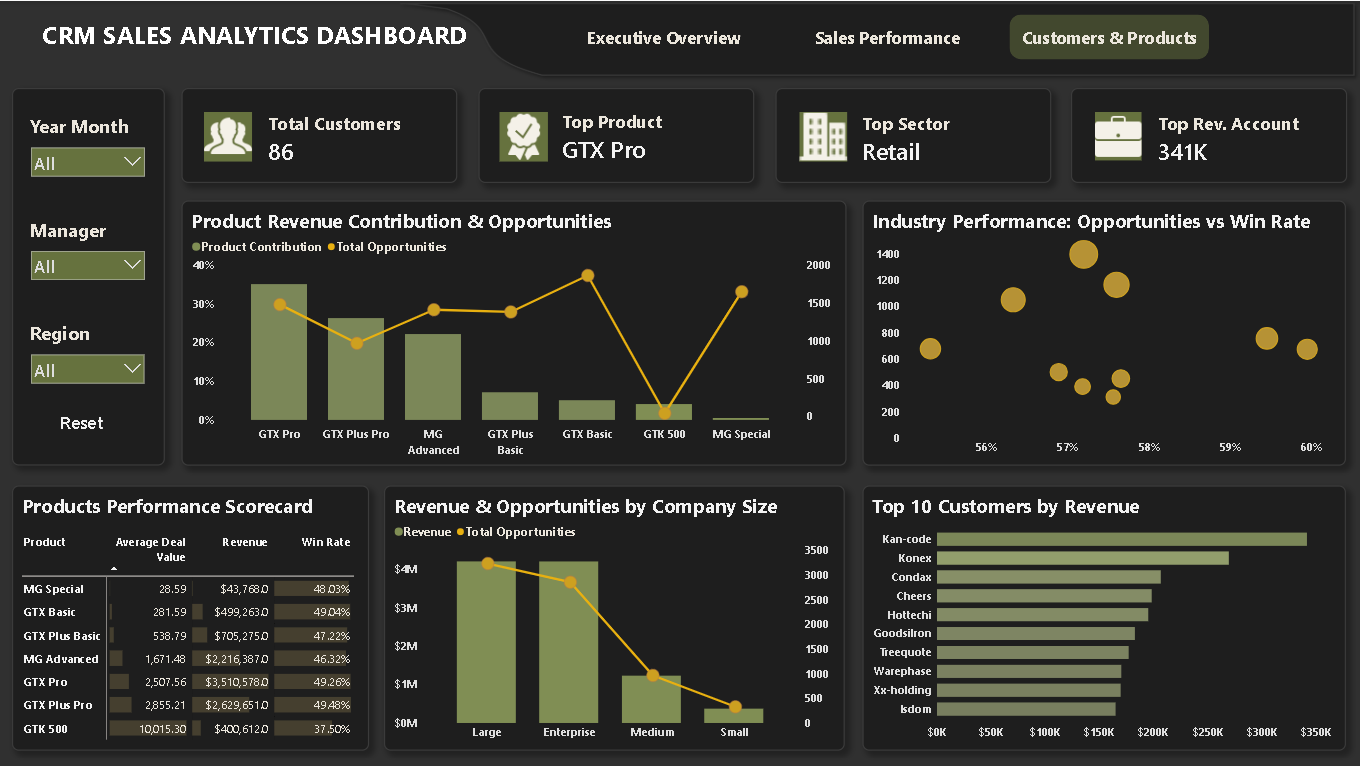Image resolution: width=1360 pixels, height=766 pixels.
Task: Select the GTX Plus Basic scorecard row
Action: coord(188,636)
